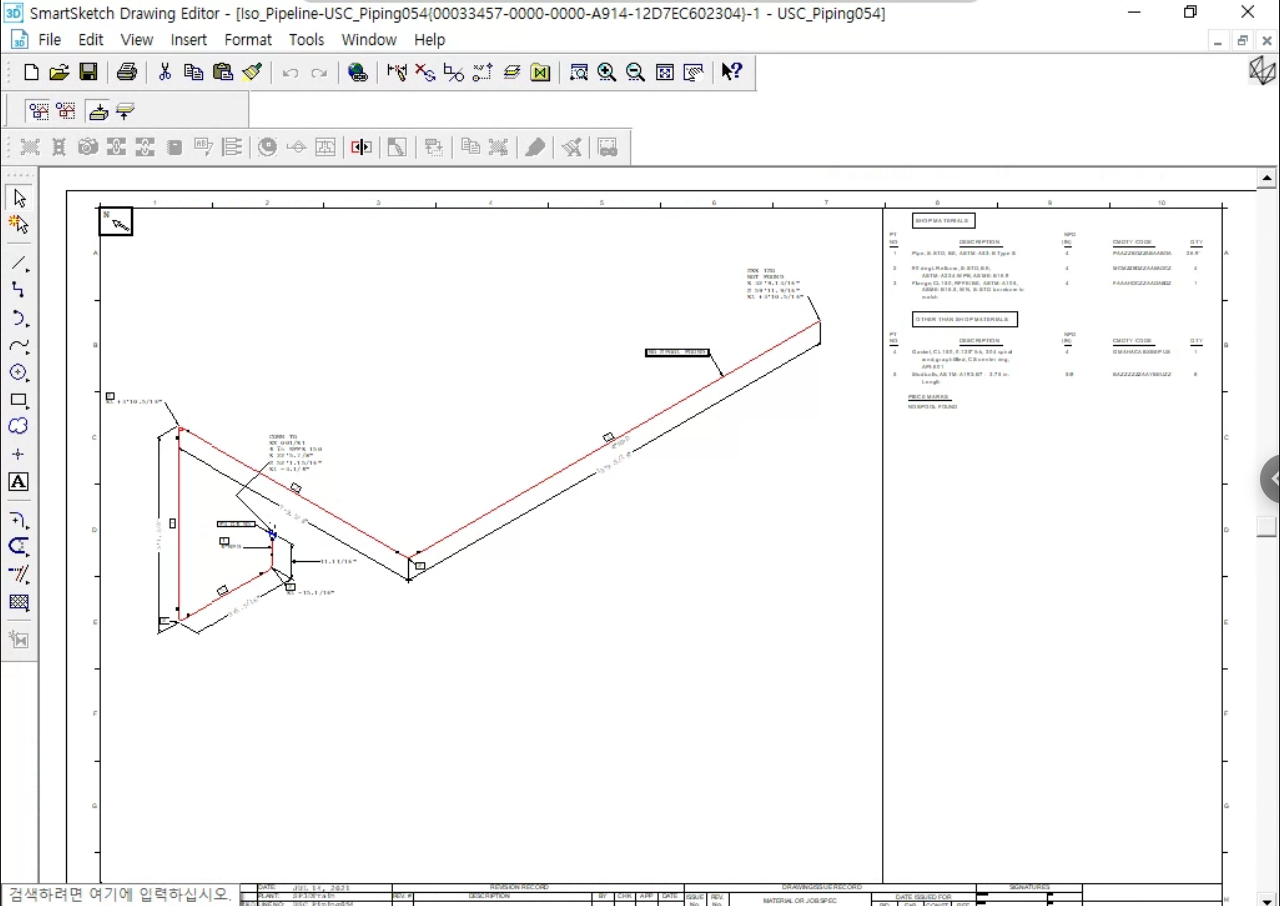Select the Rectangle drawing tool

click(x=19, y=400)
